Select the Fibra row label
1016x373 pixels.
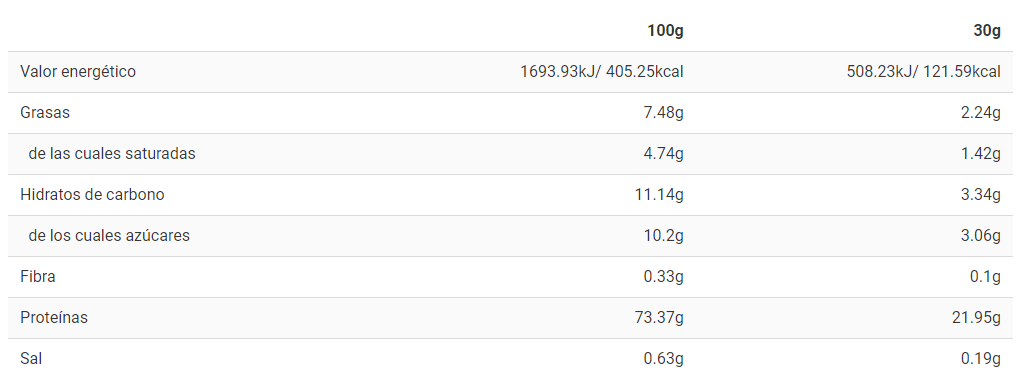point(38,277)
